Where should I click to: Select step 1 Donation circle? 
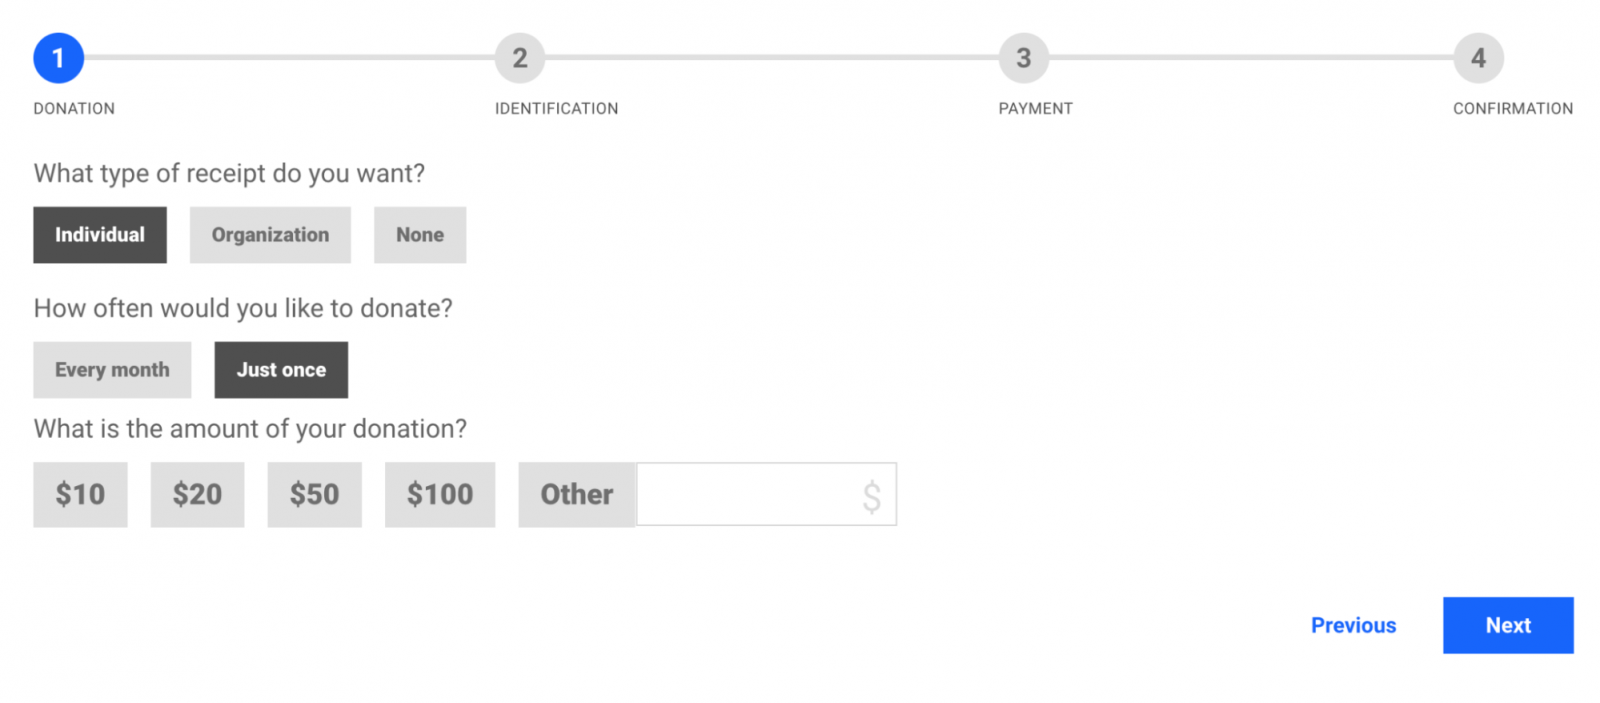(58, 58)
